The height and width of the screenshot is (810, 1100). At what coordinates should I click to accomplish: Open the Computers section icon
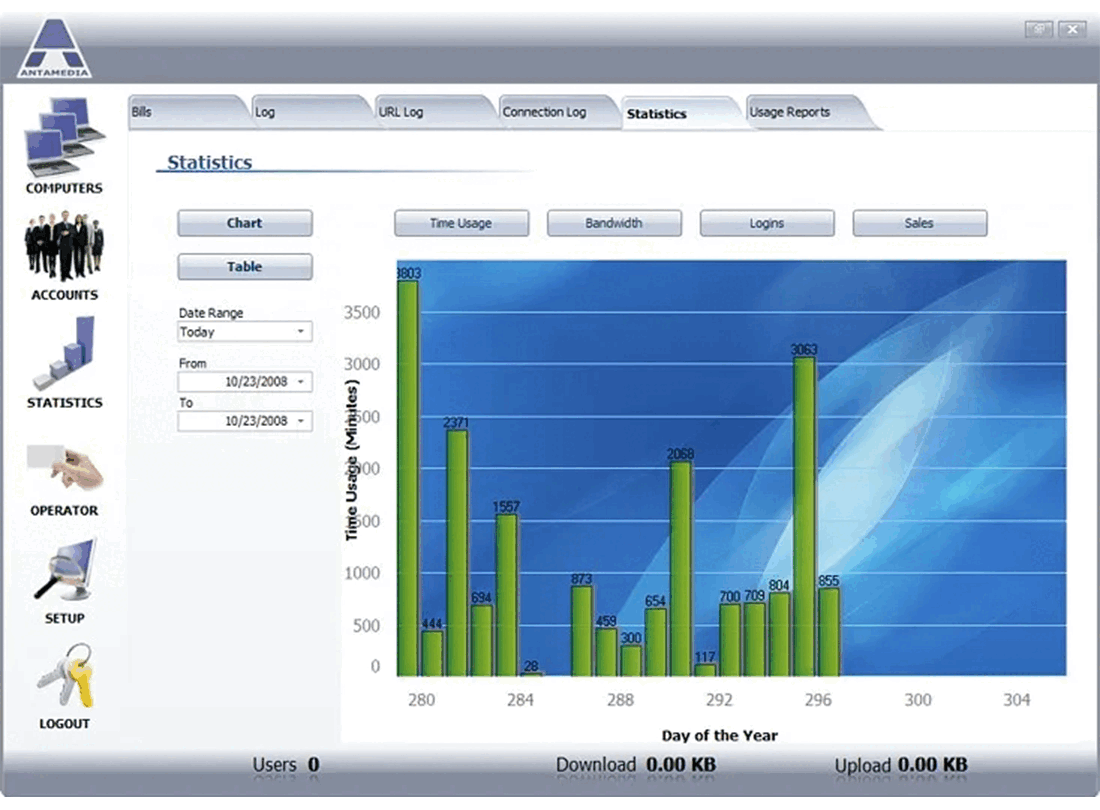[x=65, y=137]
